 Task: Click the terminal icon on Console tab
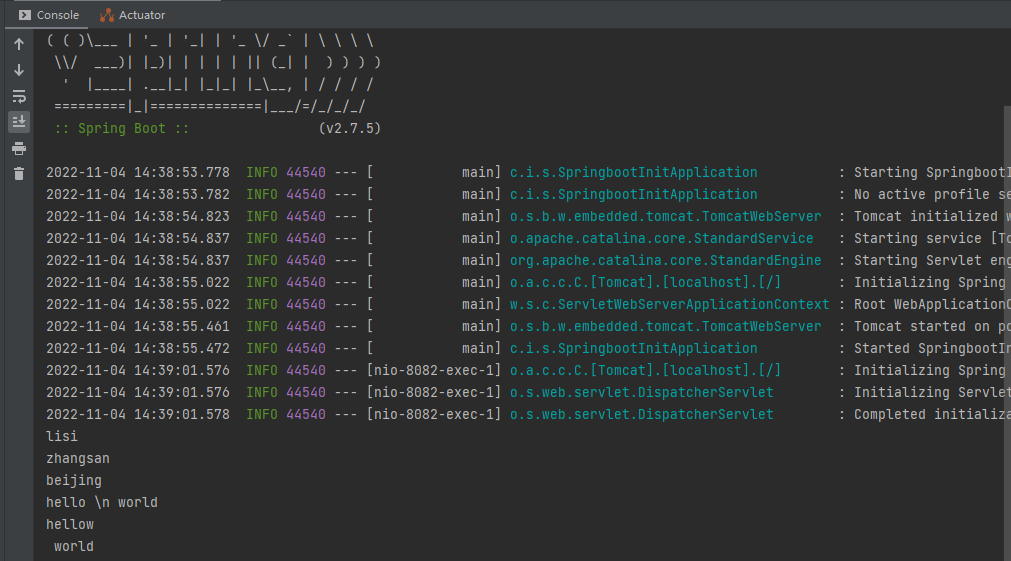tap(25, 15)
